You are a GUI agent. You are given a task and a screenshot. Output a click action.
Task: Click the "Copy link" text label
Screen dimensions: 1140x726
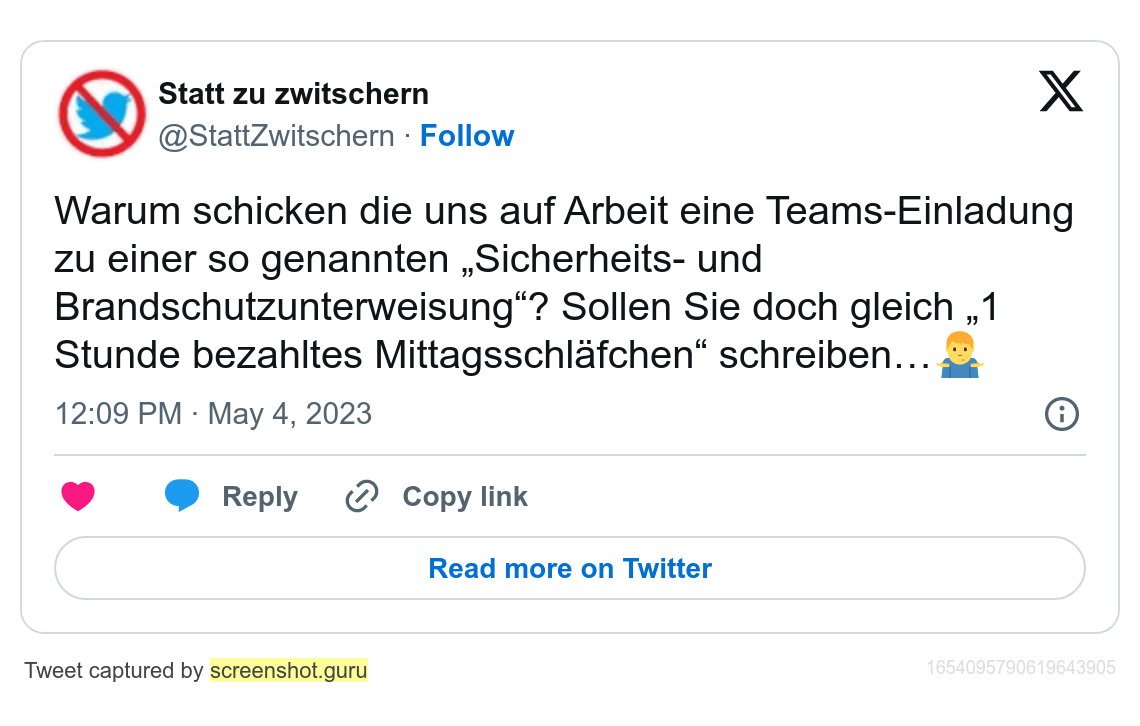click(x=465, y=497)
